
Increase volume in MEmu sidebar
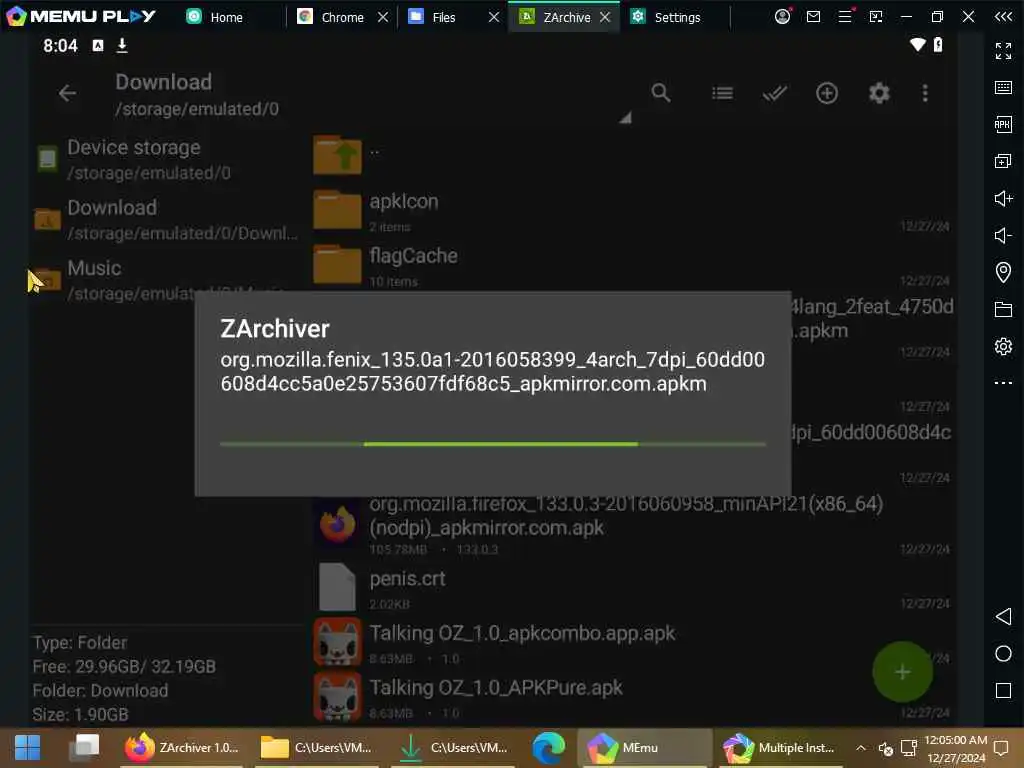click(1003, 198)
